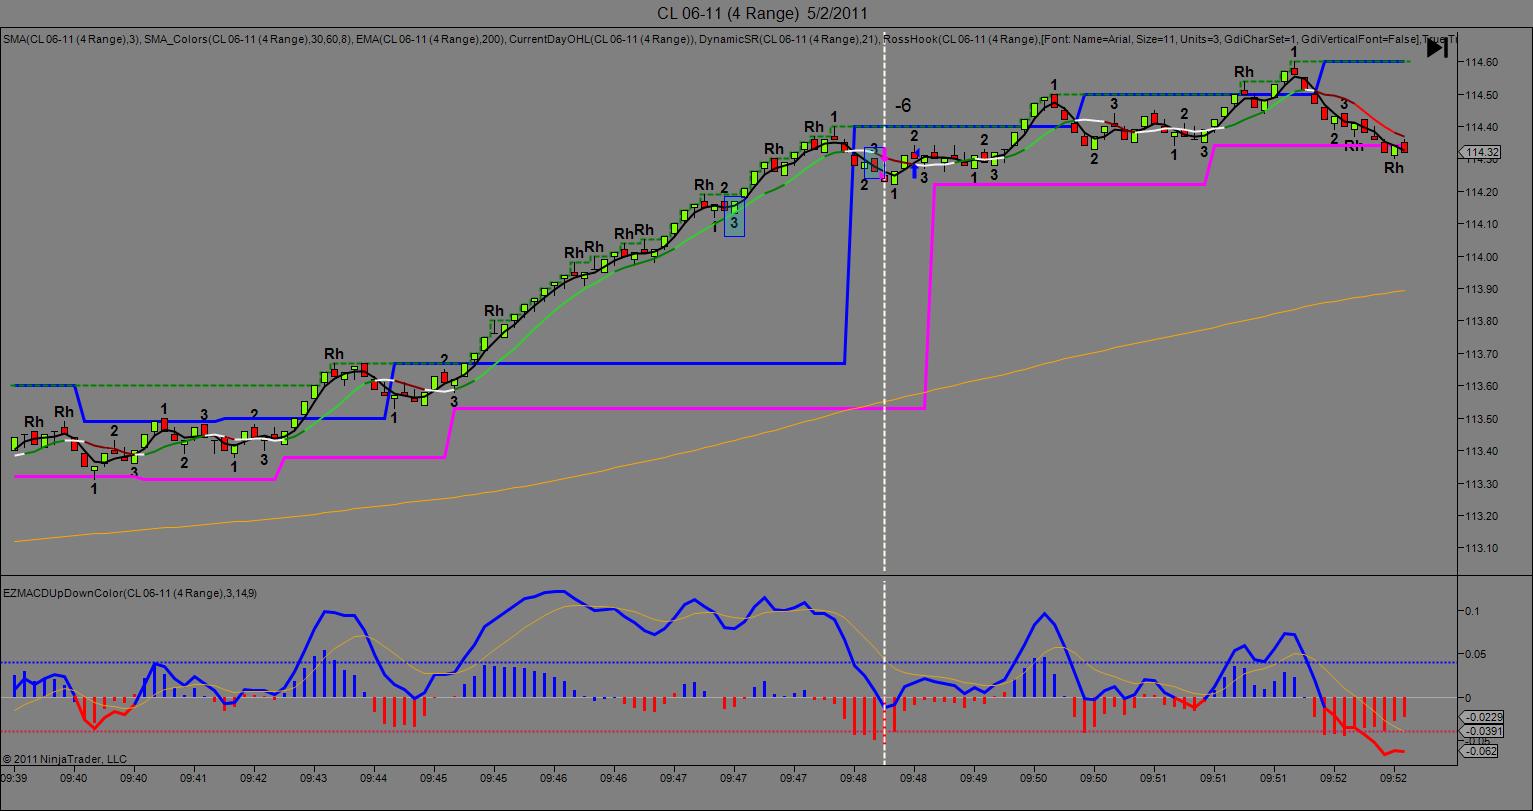
Task: Click the 0.05 label on MACD axis
Action: pos(1474,654)
